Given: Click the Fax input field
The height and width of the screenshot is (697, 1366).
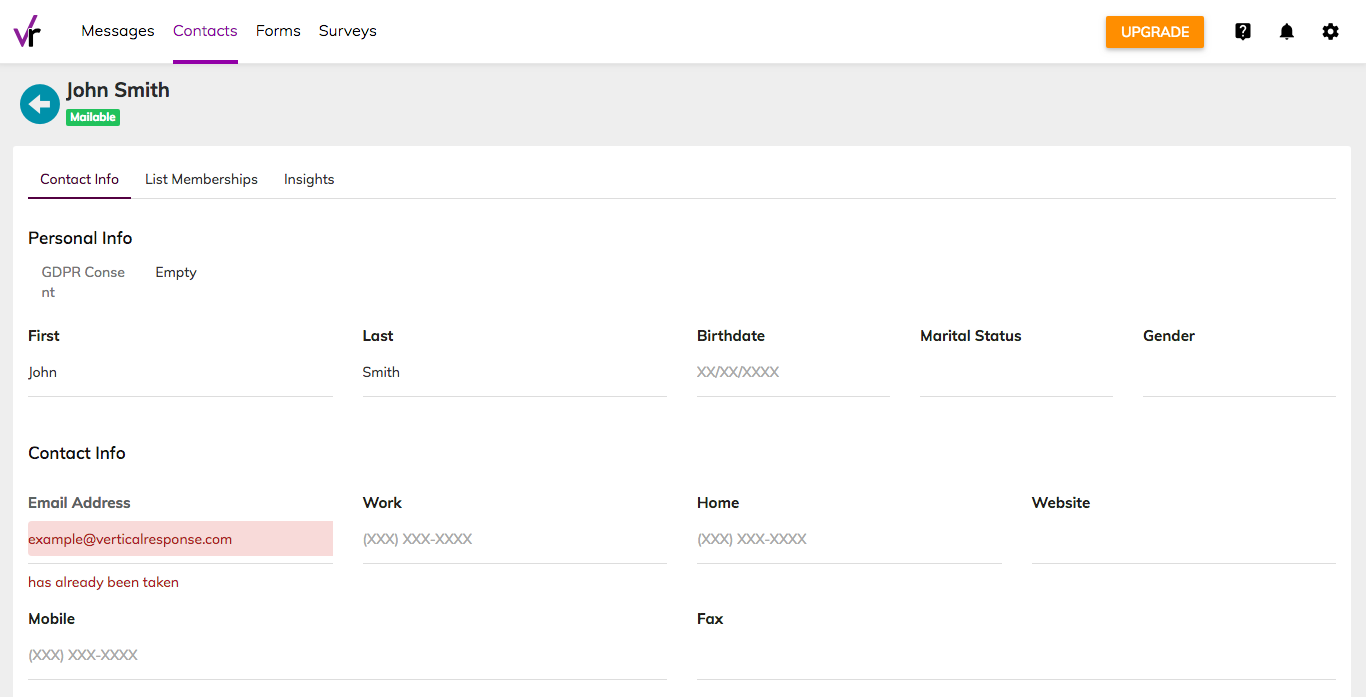Looking at the screenshot, I should point(1016,655).
